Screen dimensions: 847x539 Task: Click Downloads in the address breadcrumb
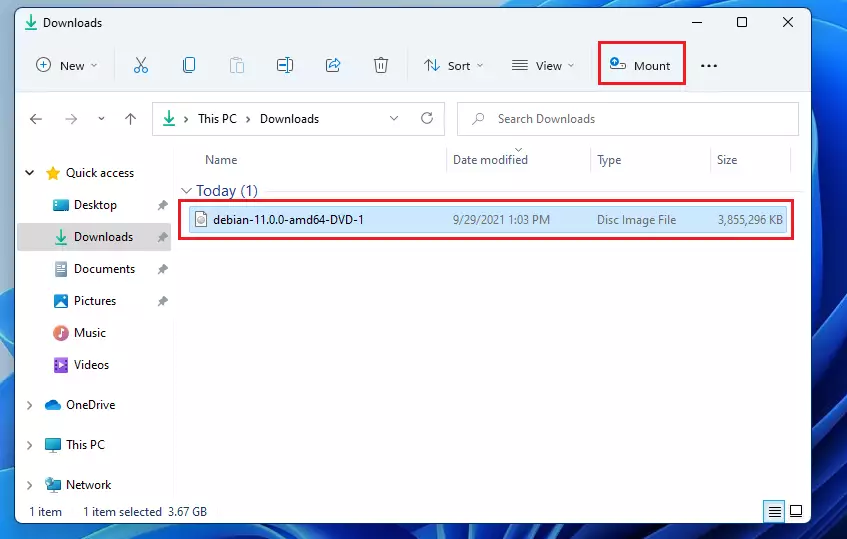pos(290,119)
